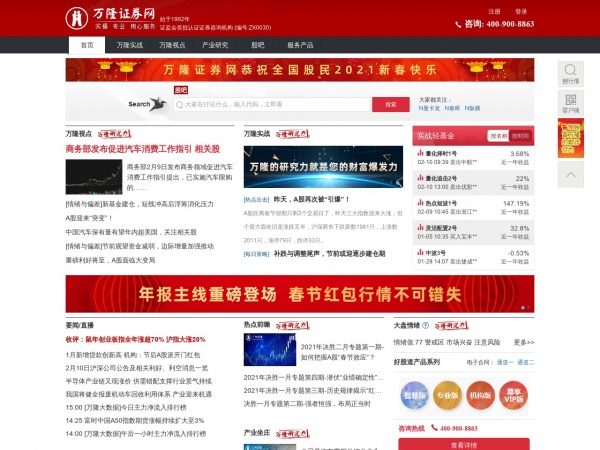The width and height of the screenshot is (600, 450).
Task: Click the question mark icon beside 大盘情绪
Action: [x=426, y=326]
